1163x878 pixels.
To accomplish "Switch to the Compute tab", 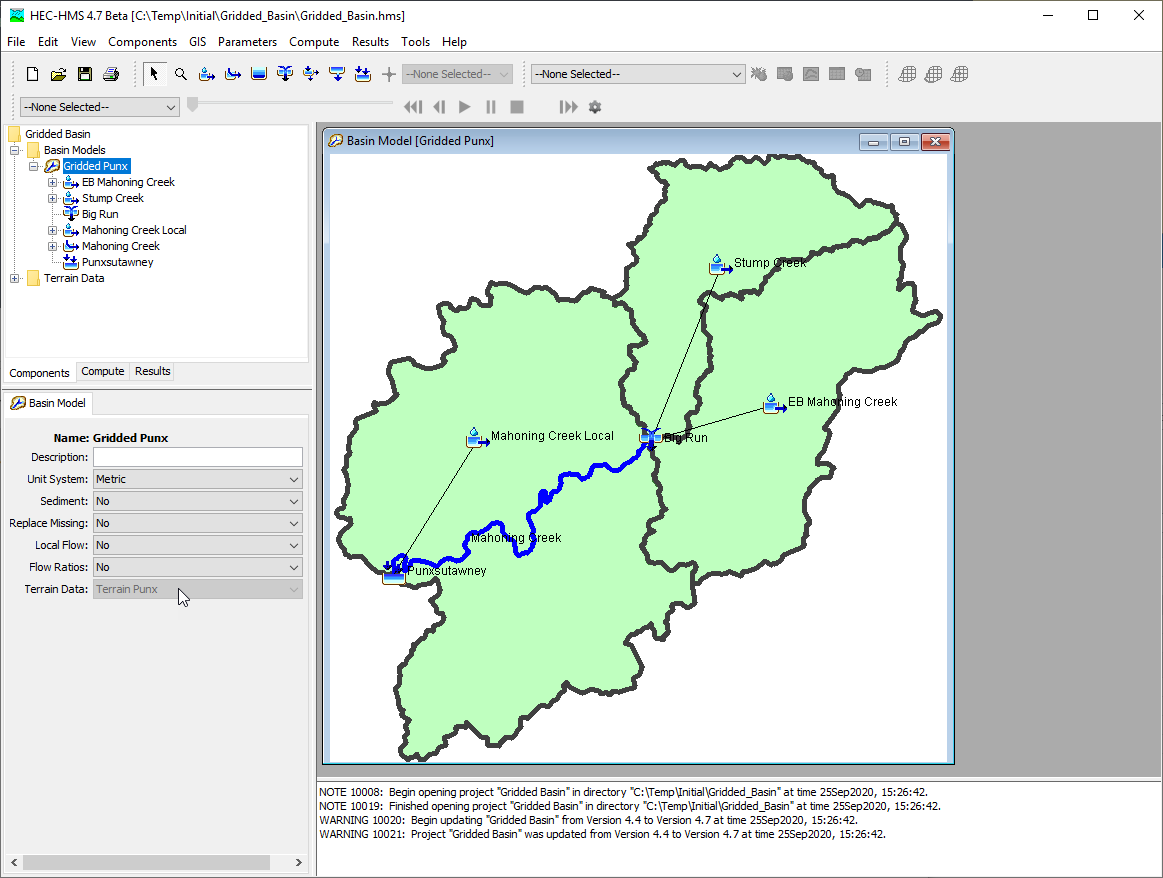I will [102, 372].
